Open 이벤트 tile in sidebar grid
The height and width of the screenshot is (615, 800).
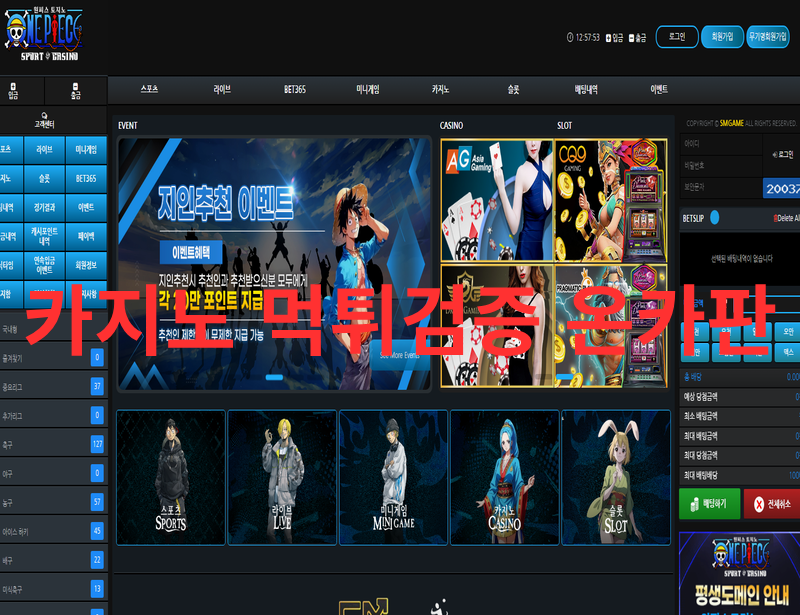click(86, 207)
